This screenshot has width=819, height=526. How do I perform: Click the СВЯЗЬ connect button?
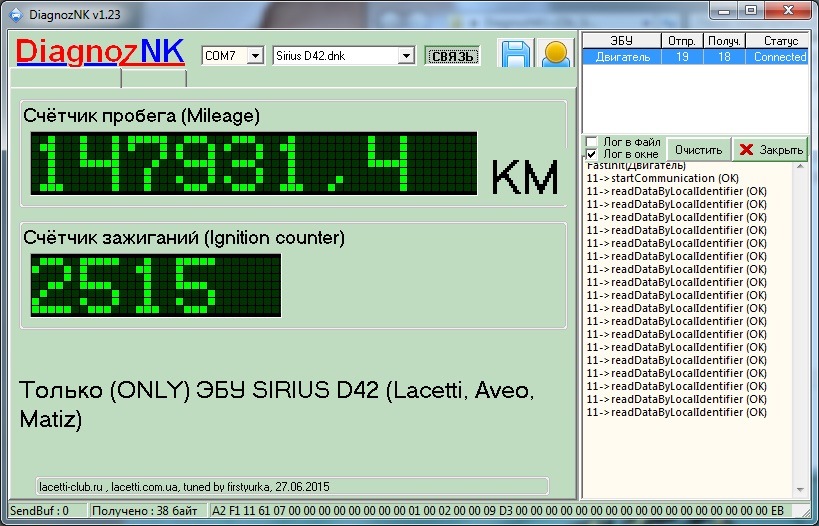coord(452,56)
